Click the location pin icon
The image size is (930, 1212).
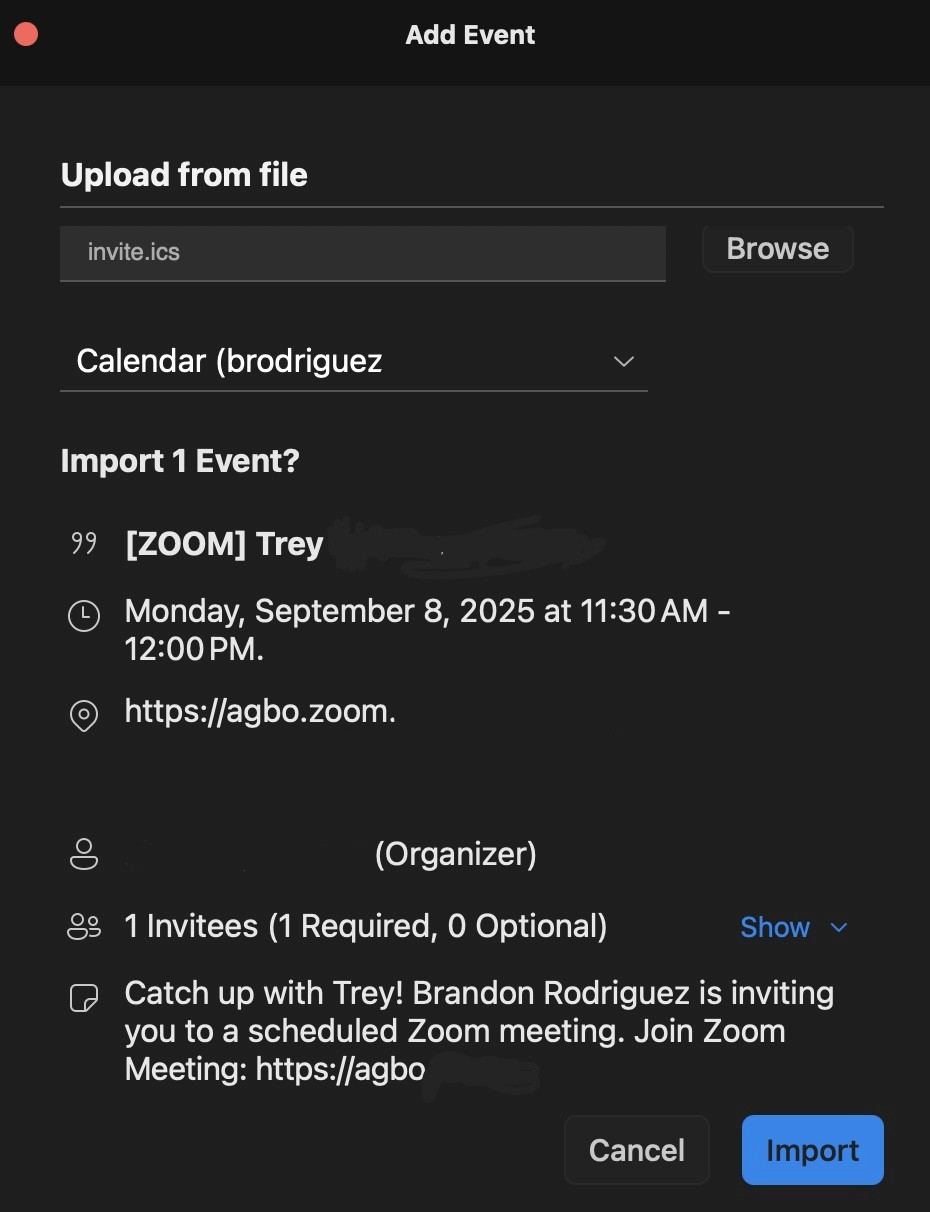[84, 716]
